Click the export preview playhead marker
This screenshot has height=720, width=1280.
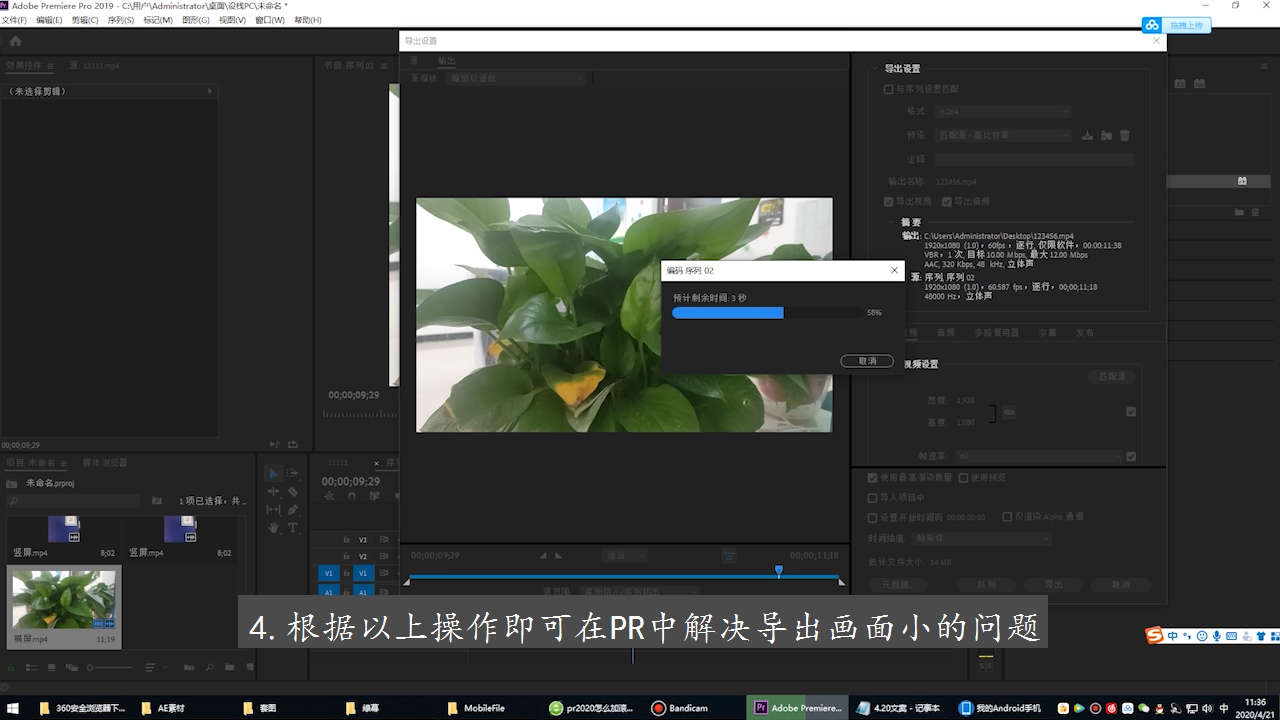[x=779, y=571]
